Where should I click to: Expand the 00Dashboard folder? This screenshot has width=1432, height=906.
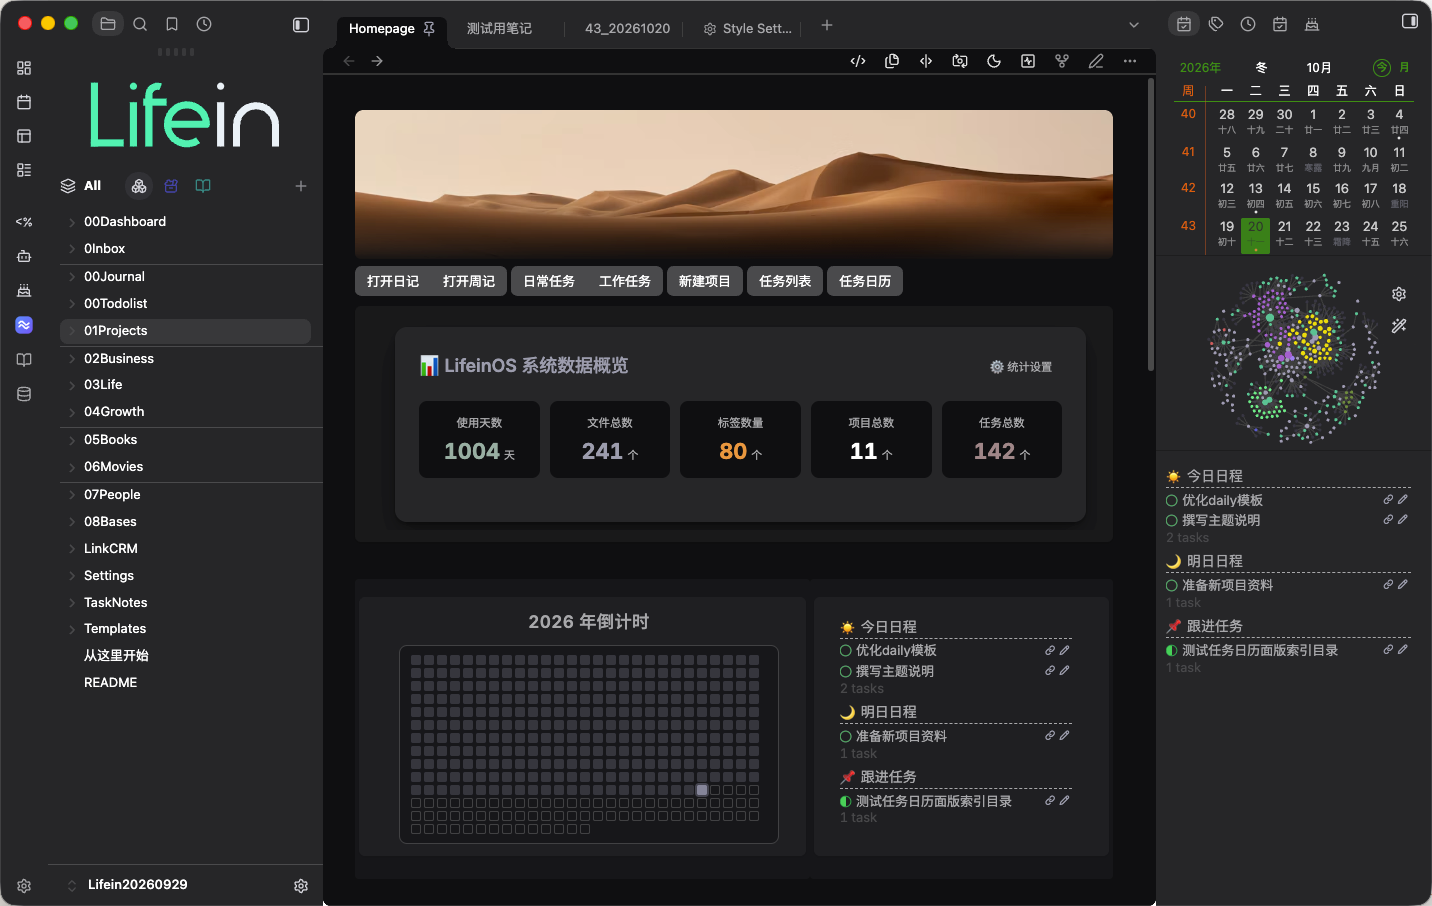coord(72,222)
